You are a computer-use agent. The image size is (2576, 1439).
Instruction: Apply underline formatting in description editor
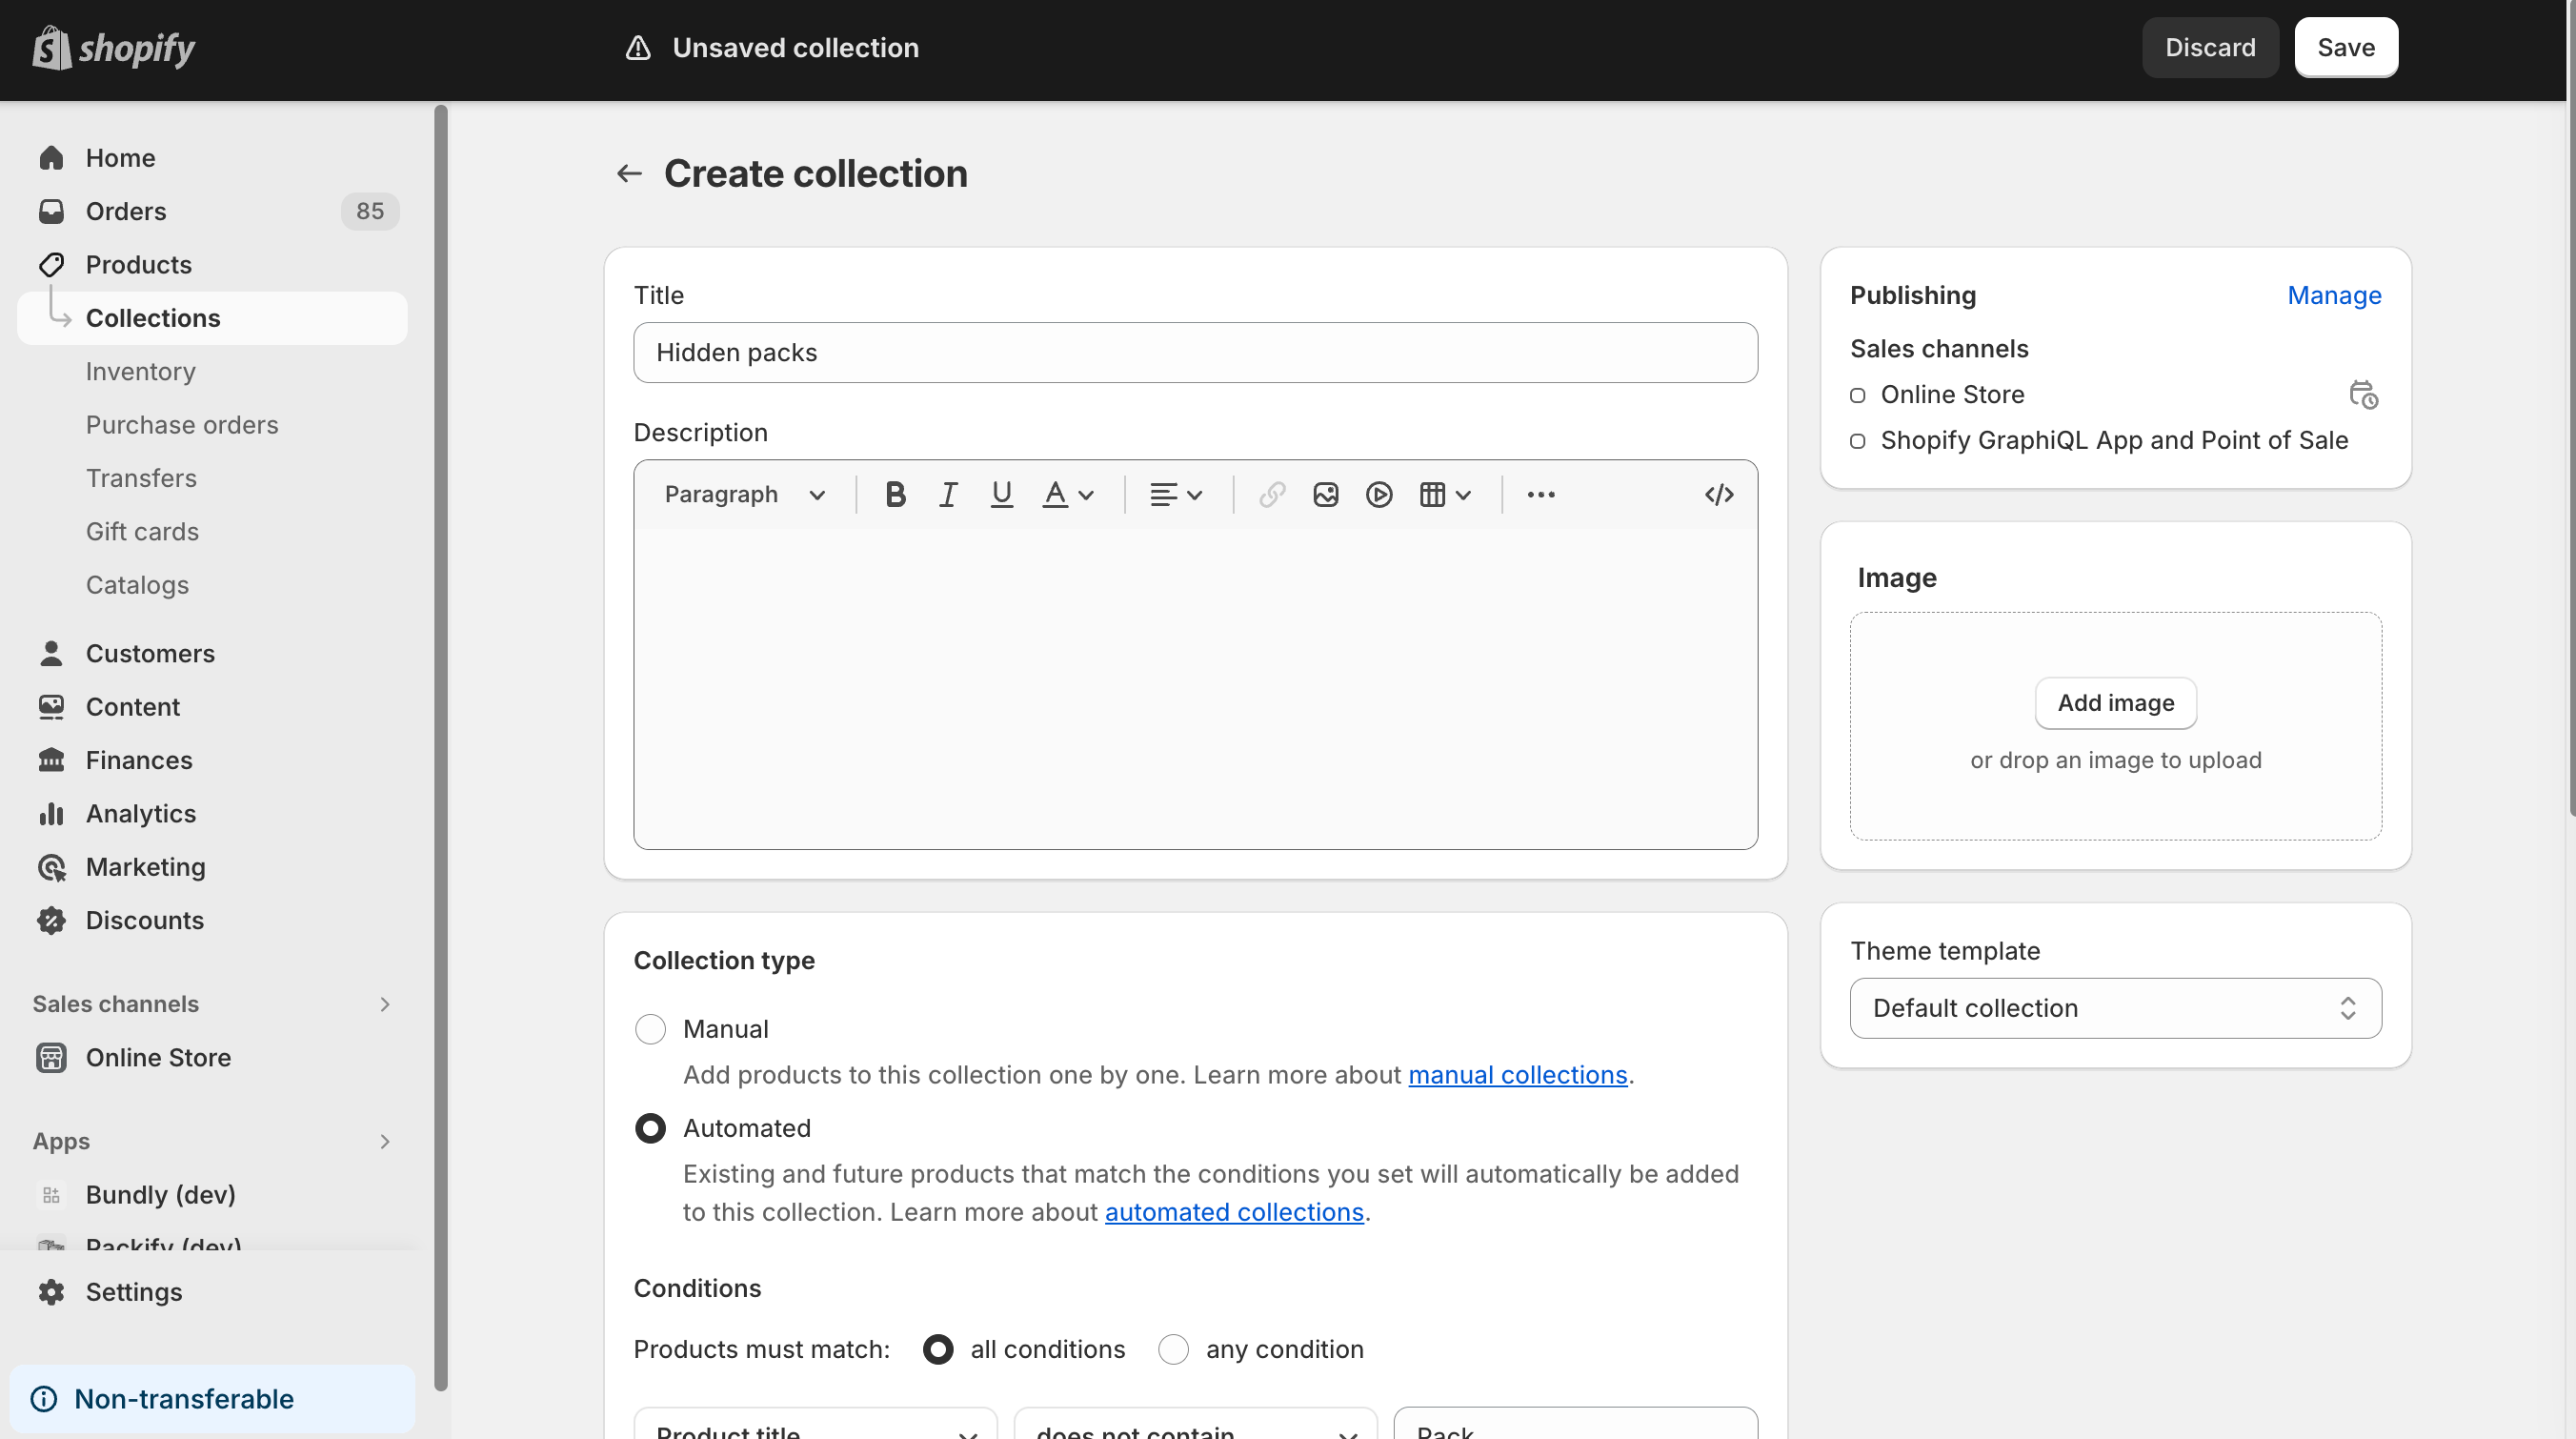(1001, 495)
